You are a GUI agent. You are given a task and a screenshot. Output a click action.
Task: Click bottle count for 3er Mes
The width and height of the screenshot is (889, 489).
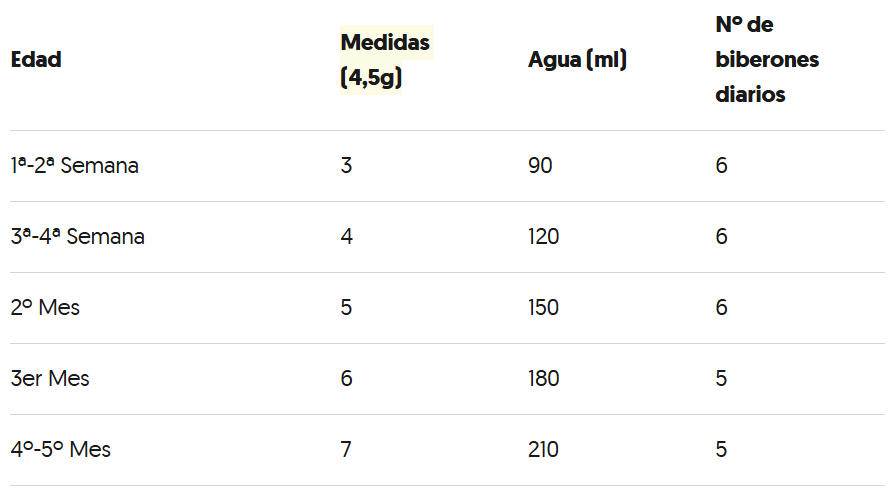coord(721,379)
